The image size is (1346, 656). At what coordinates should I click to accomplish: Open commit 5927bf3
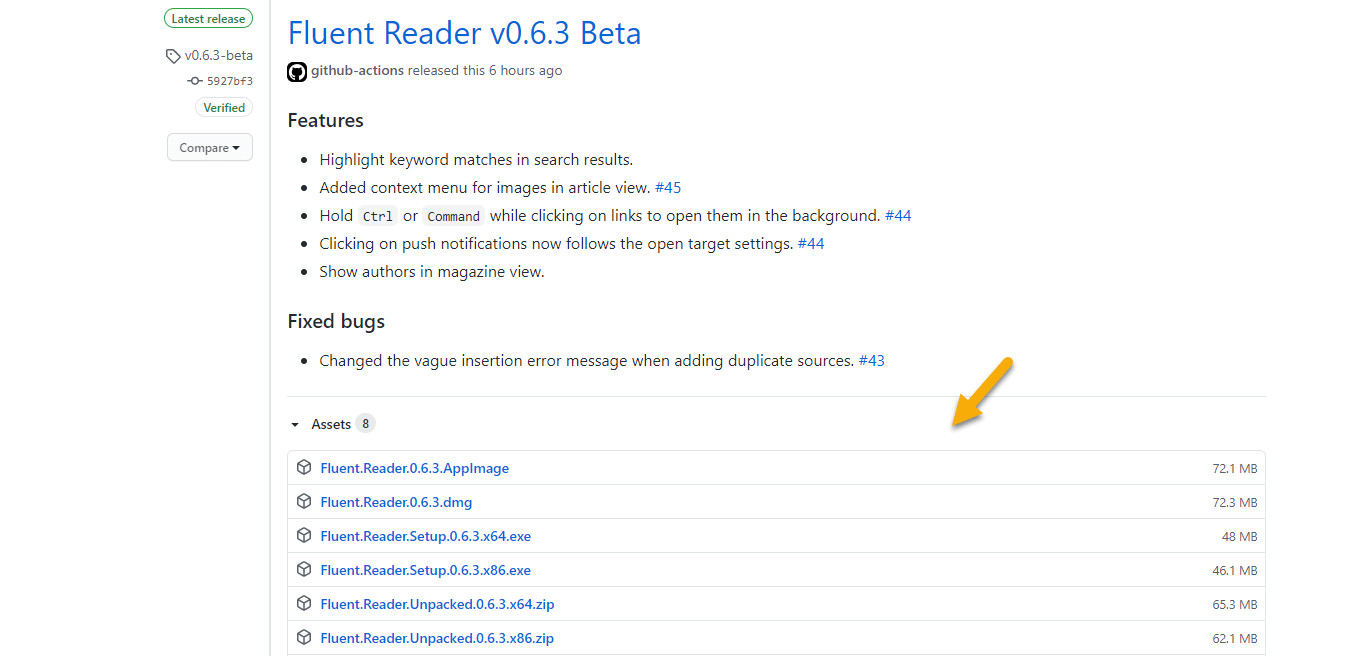coord(228,80)
